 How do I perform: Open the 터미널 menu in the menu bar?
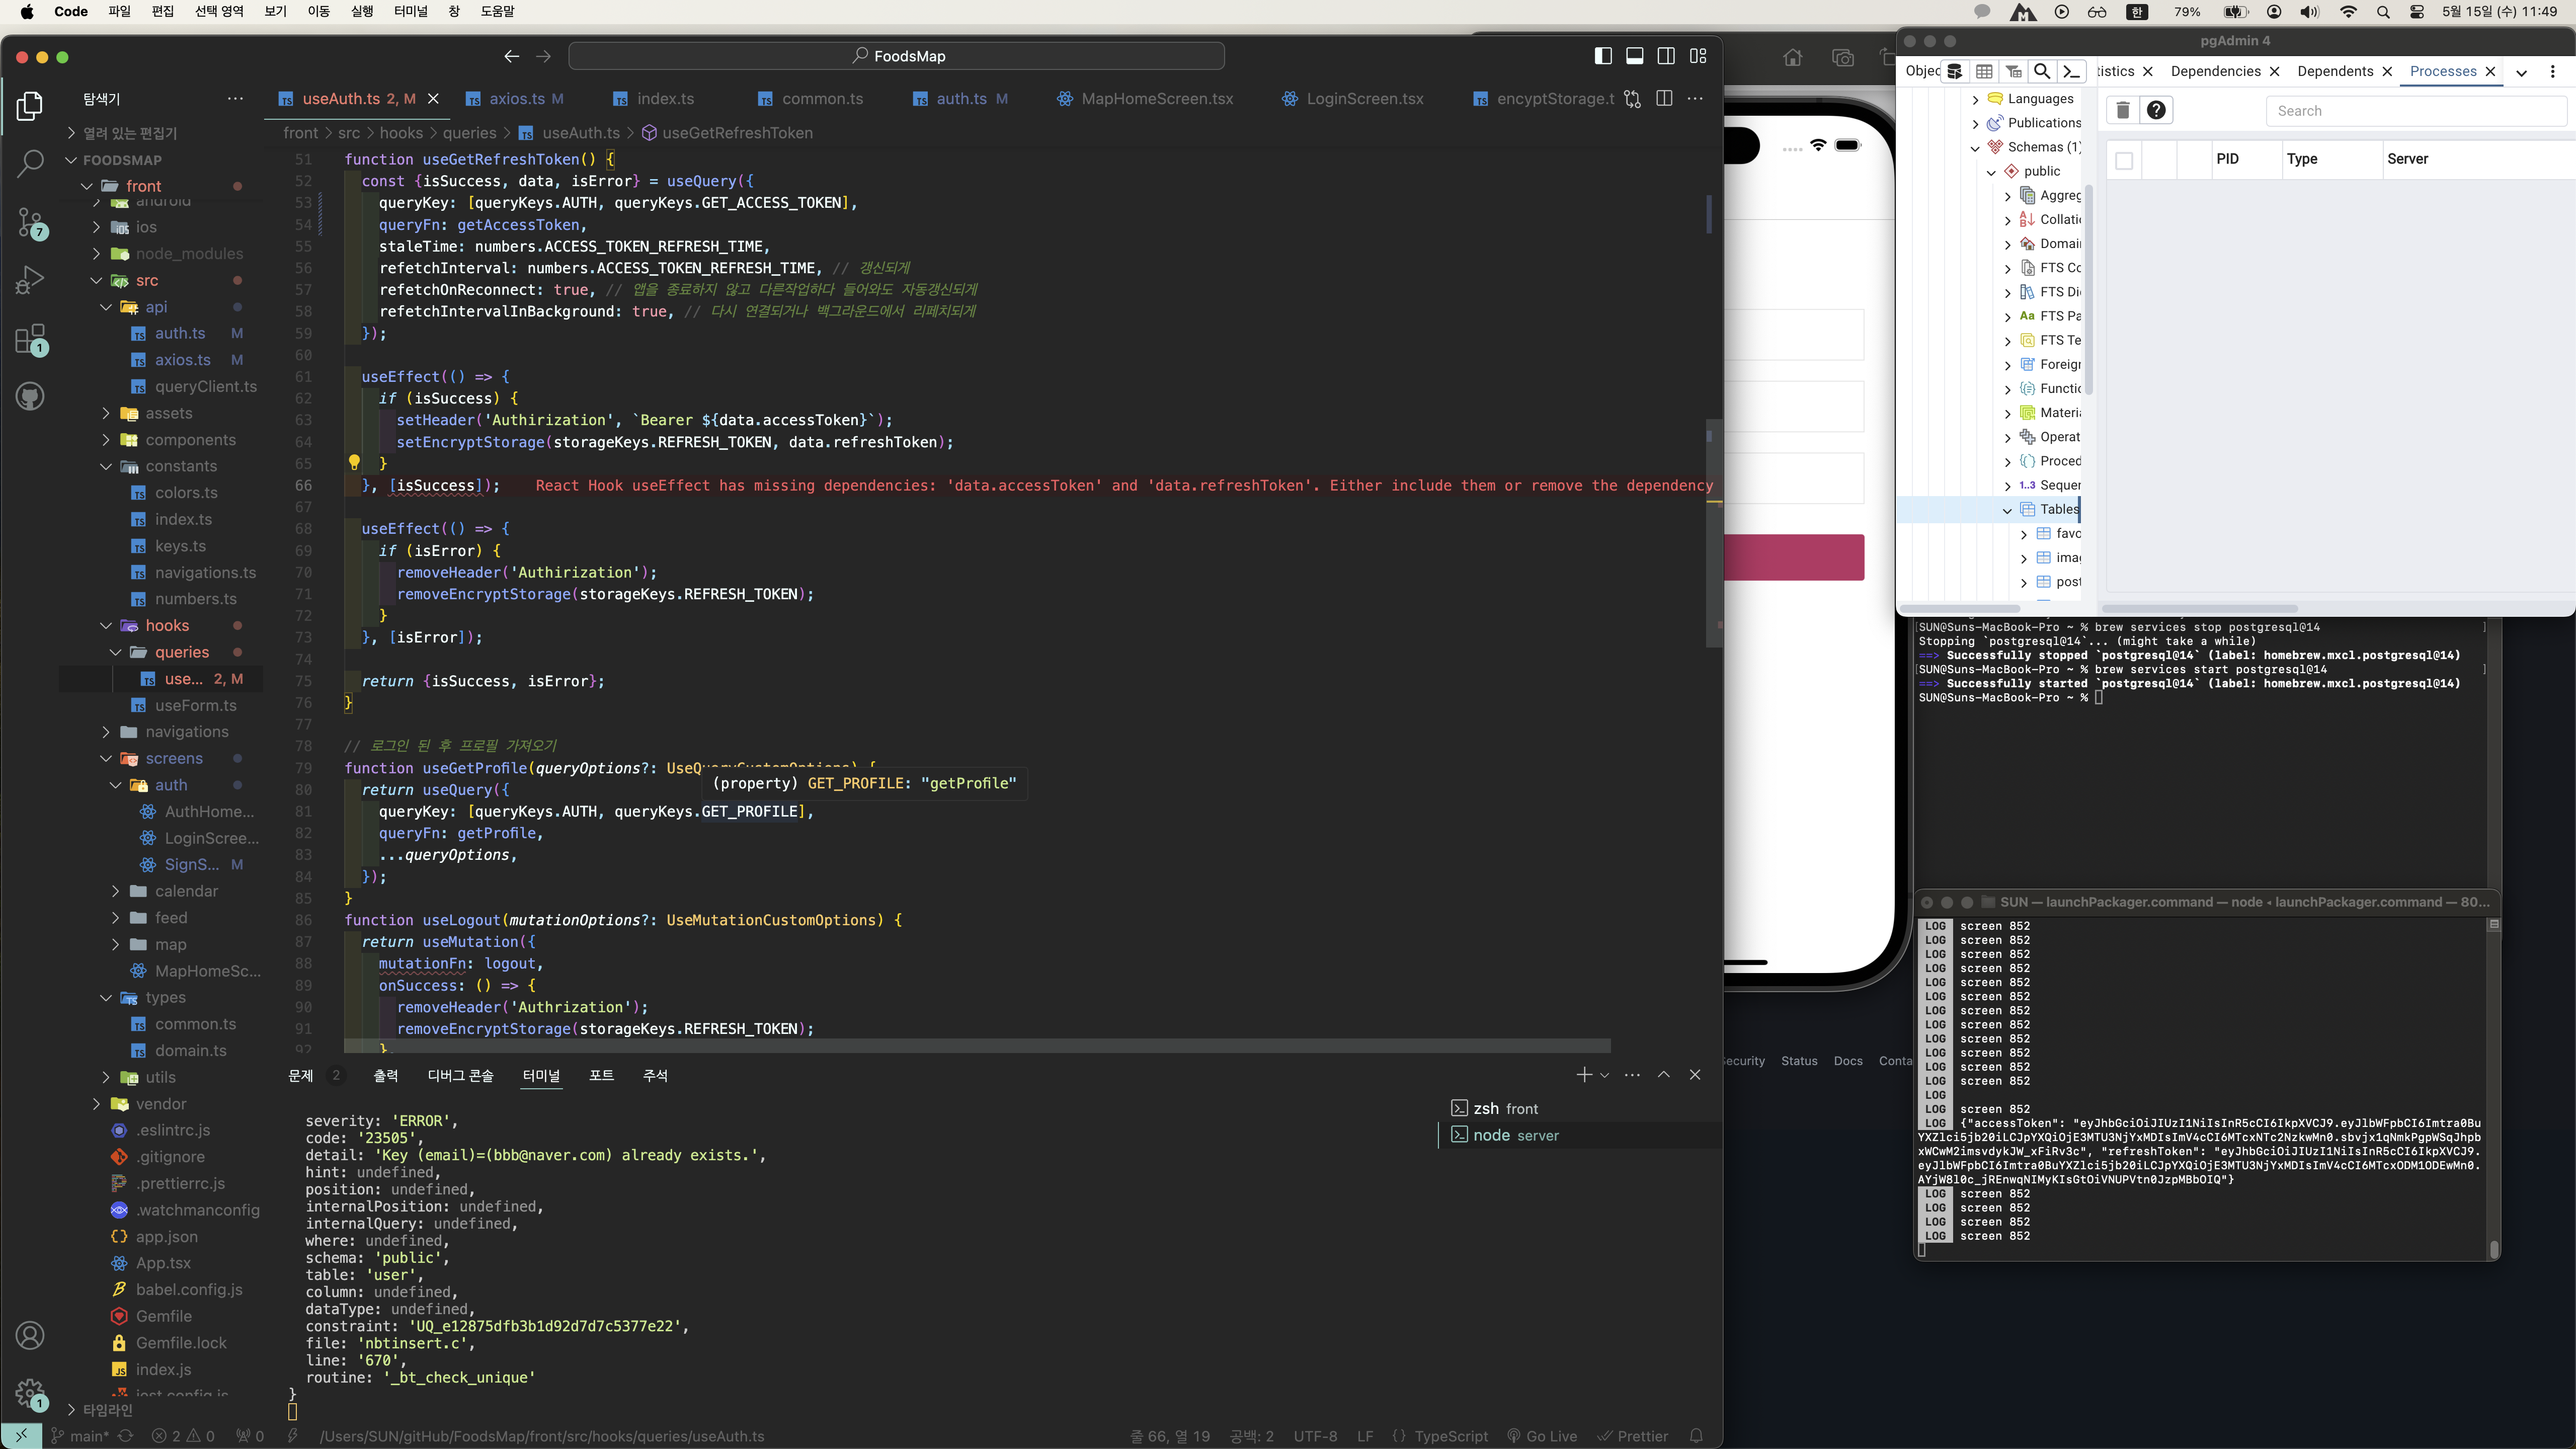click(x=411, y=11)
